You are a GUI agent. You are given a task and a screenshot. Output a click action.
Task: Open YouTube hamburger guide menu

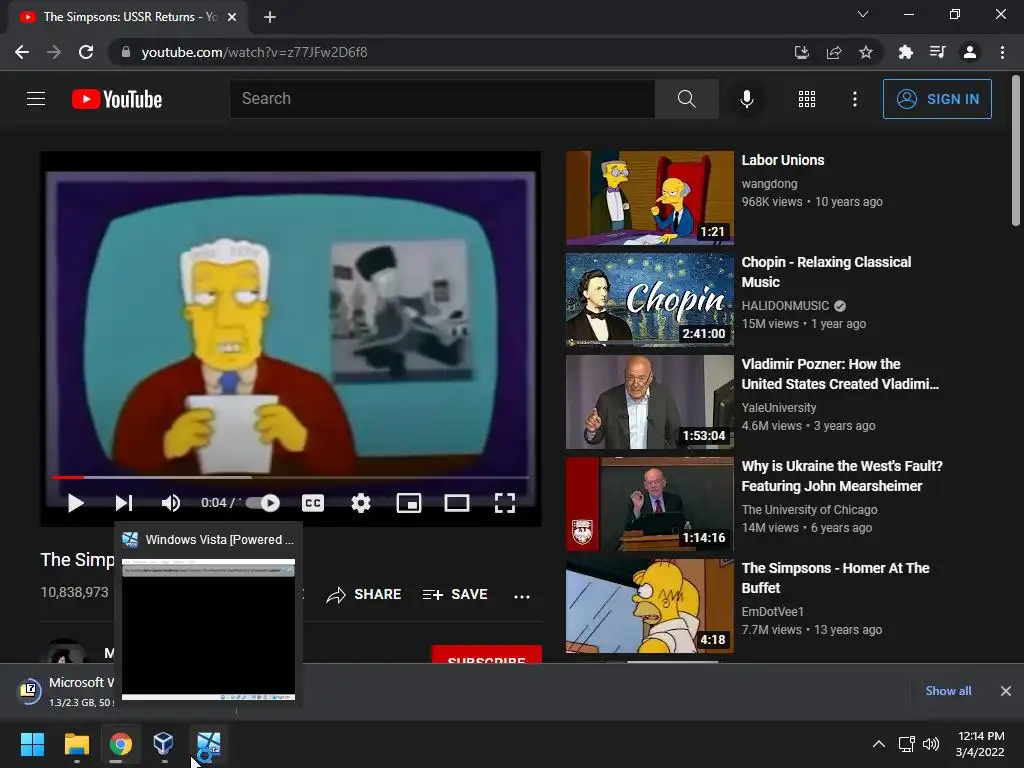(x=36, y=99)
